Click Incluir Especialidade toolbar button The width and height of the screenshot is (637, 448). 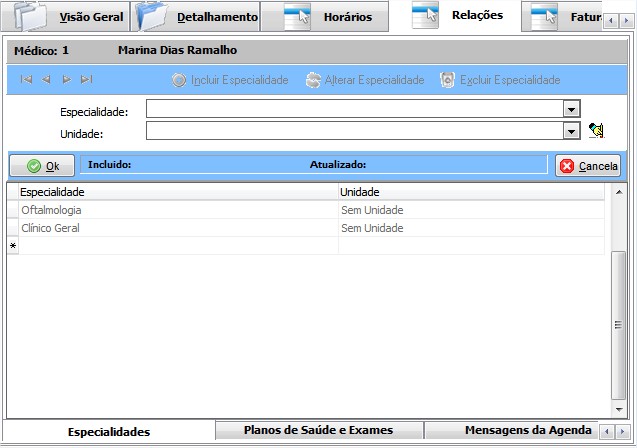coord(230,80)
